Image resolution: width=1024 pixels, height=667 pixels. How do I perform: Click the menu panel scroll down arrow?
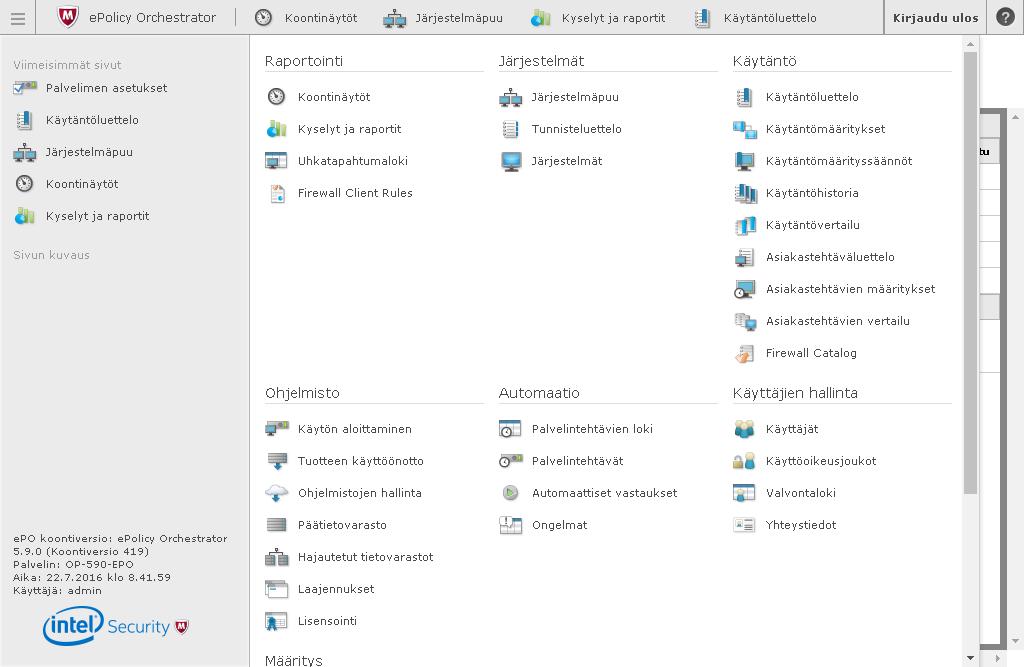click(x=970, y=658)
